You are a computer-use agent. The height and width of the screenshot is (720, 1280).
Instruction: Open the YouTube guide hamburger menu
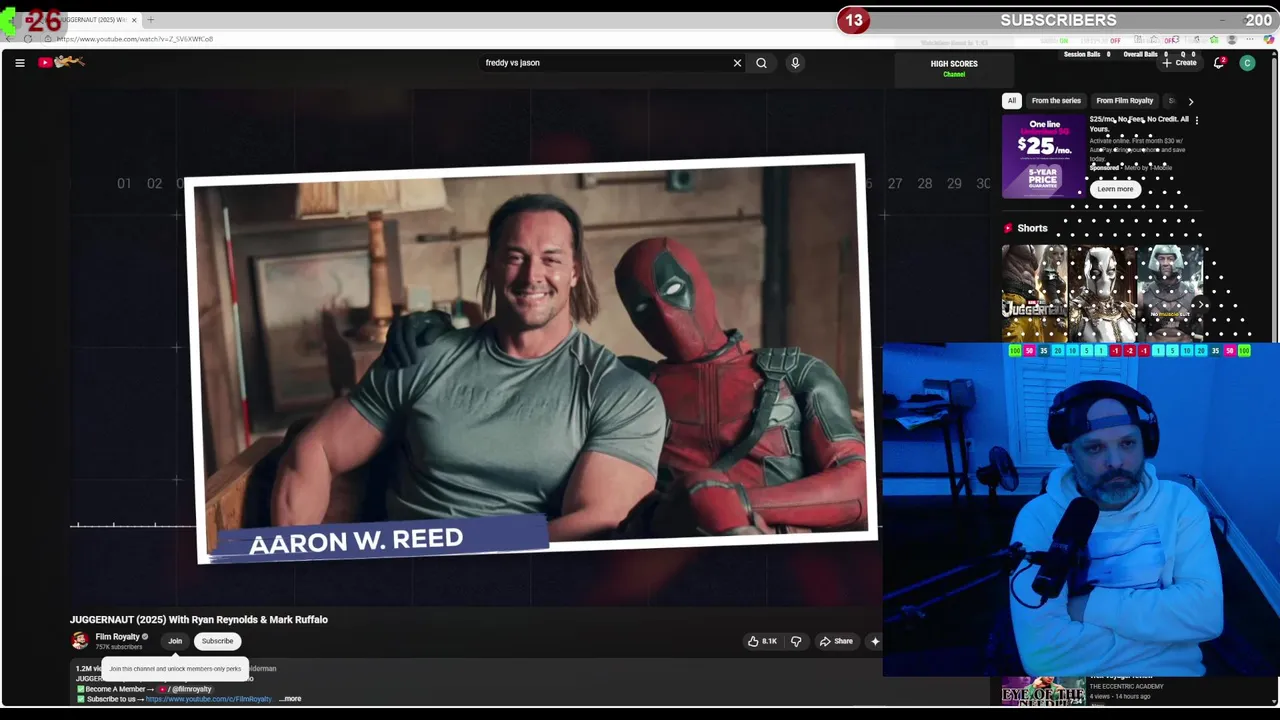click(19, 63)
